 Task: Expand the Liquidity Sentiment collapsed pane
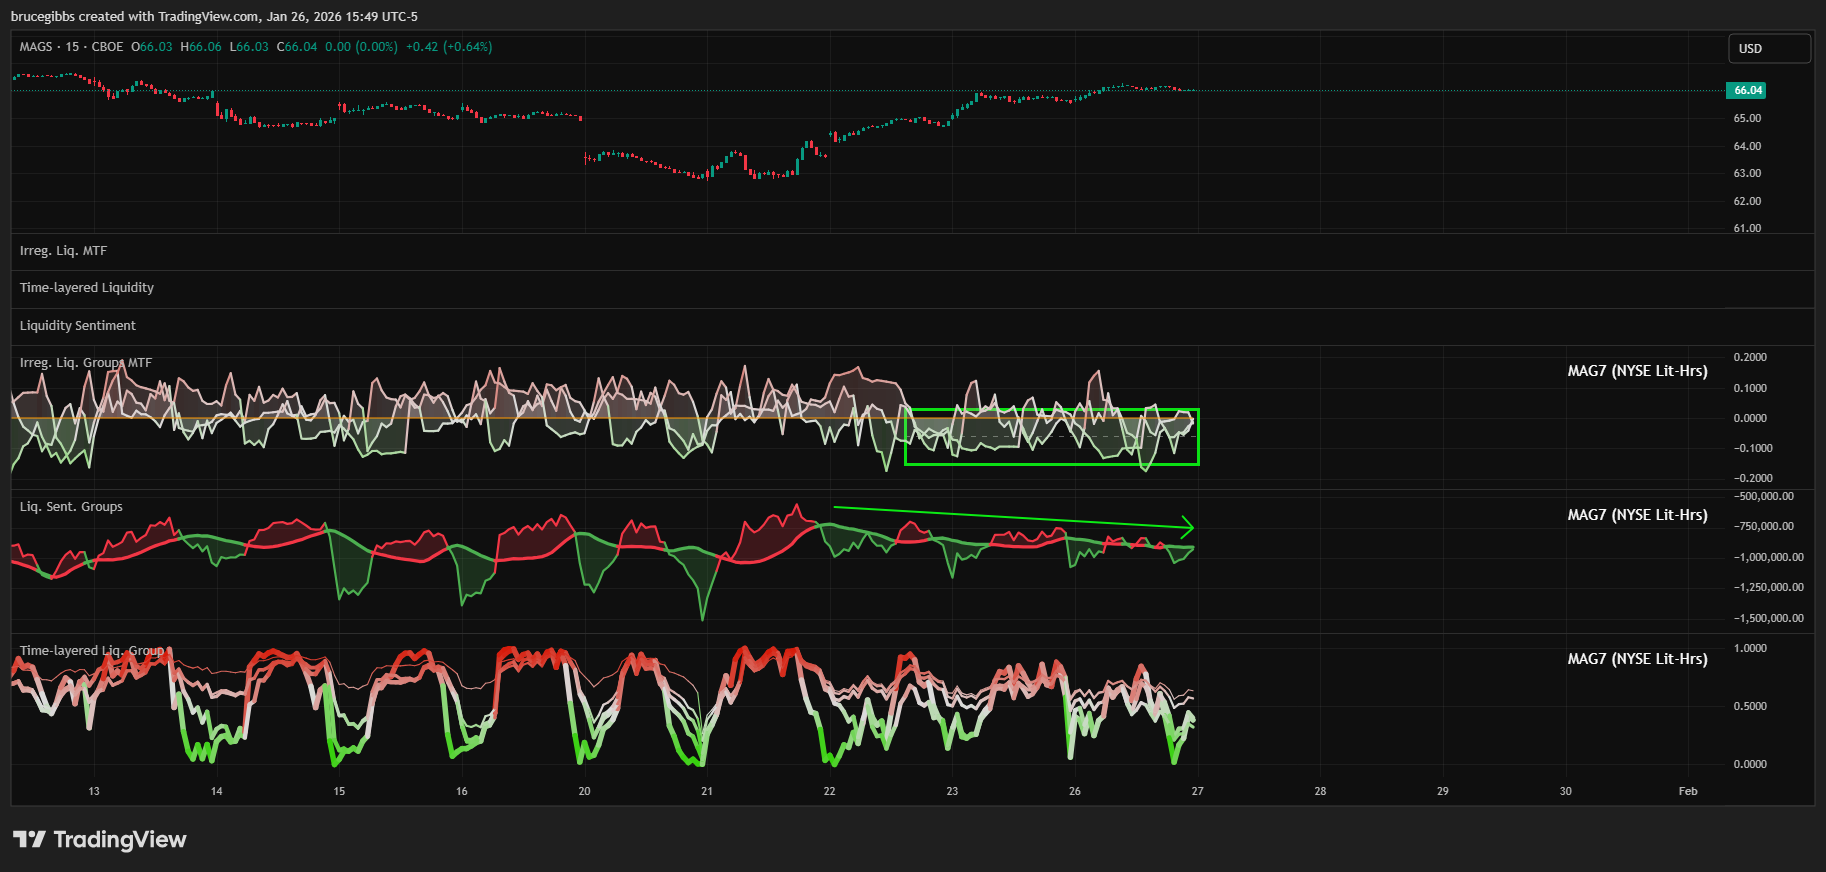click(78, 326)
